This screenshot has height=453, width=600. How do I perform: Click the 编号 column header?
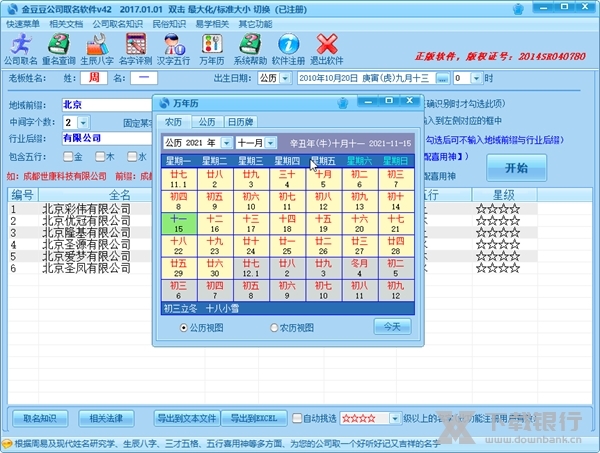23,195
